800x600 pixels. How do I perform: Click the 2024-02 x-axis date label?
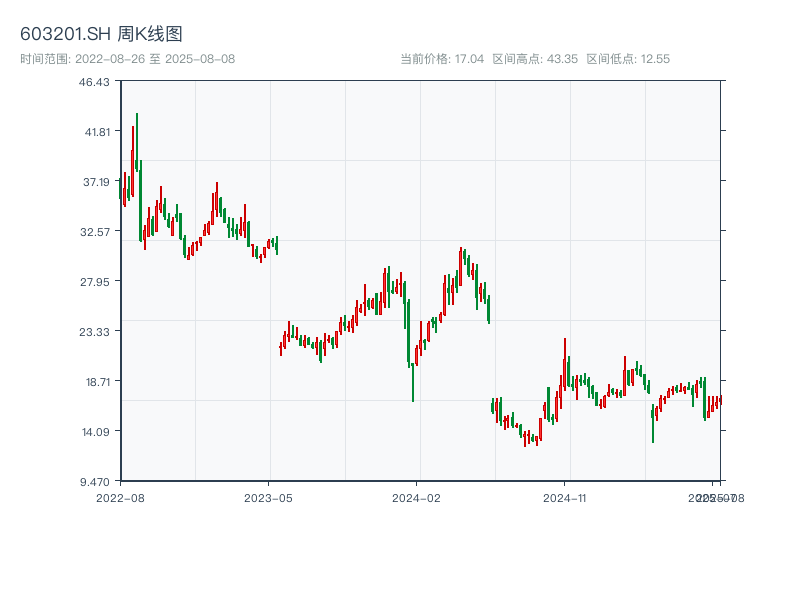click(417, 497)
